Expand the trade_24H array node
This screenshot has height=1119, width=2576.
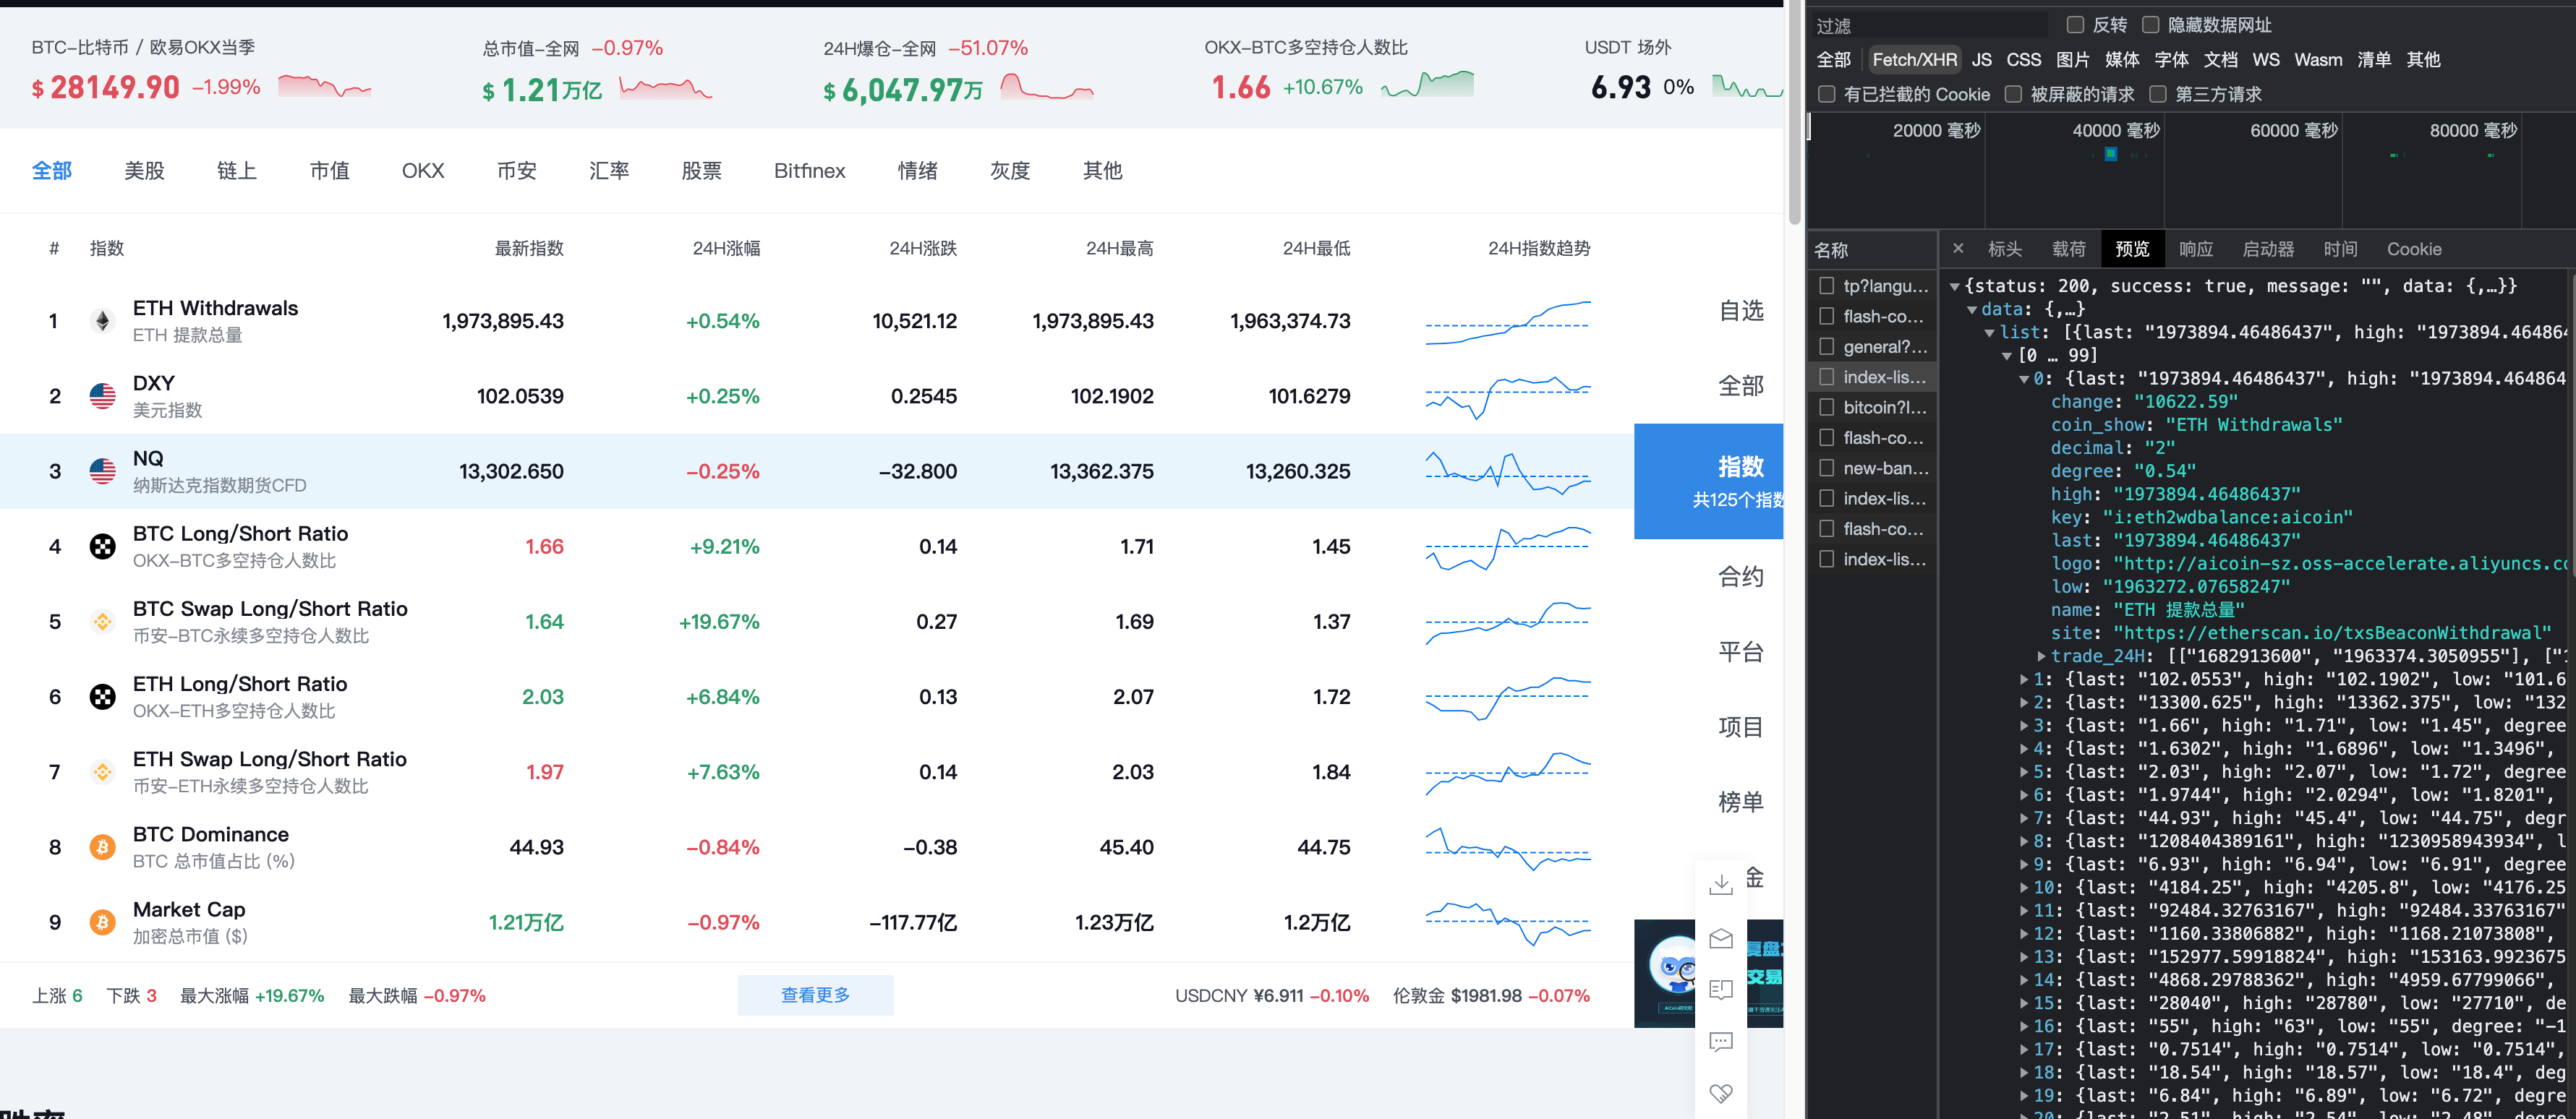coord(2041,656)
